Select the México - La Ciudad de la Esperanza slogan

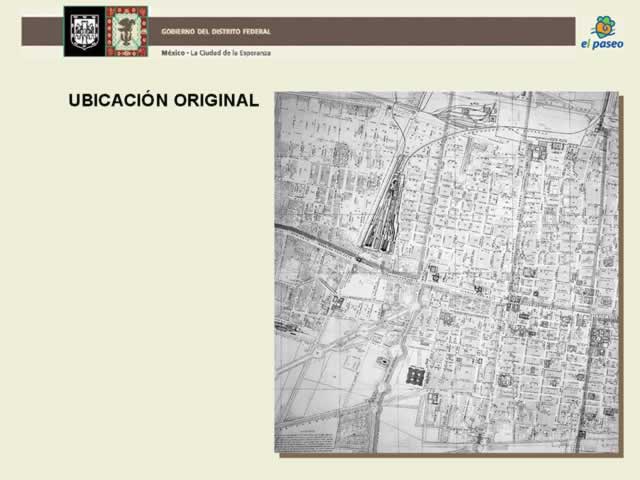[x=216, y=52]
